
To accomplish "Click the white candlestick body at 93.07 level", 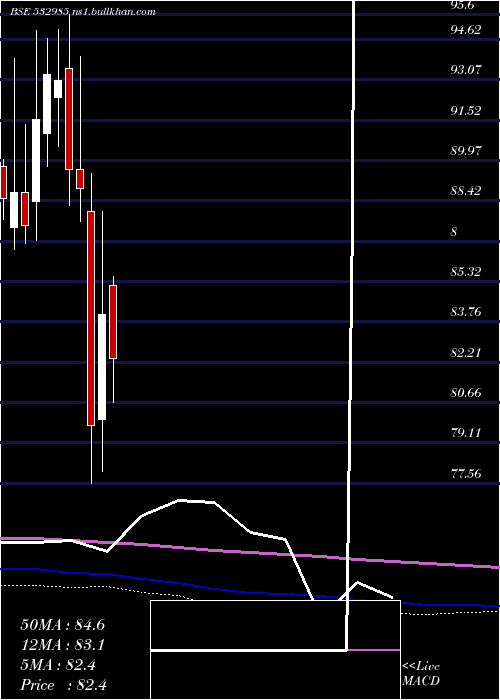I will coord(47,104).
